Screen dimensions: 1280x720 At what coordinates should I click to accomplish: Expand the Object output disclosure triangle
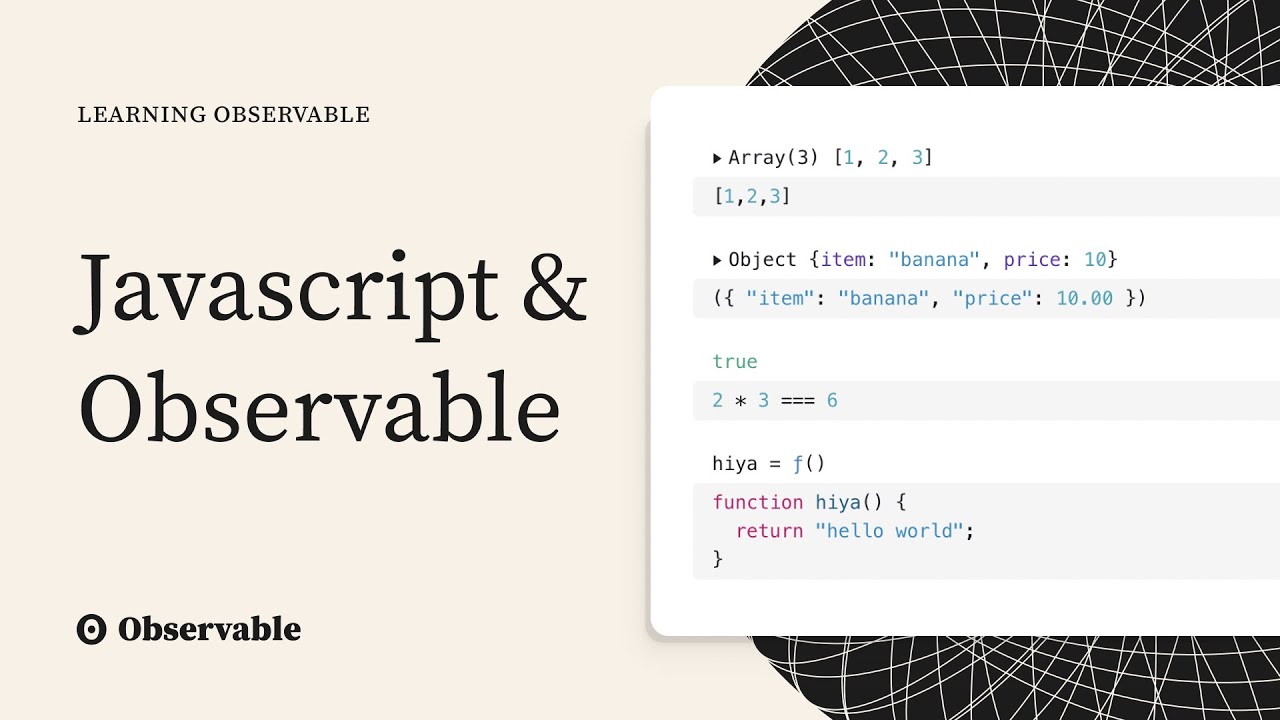717,260
